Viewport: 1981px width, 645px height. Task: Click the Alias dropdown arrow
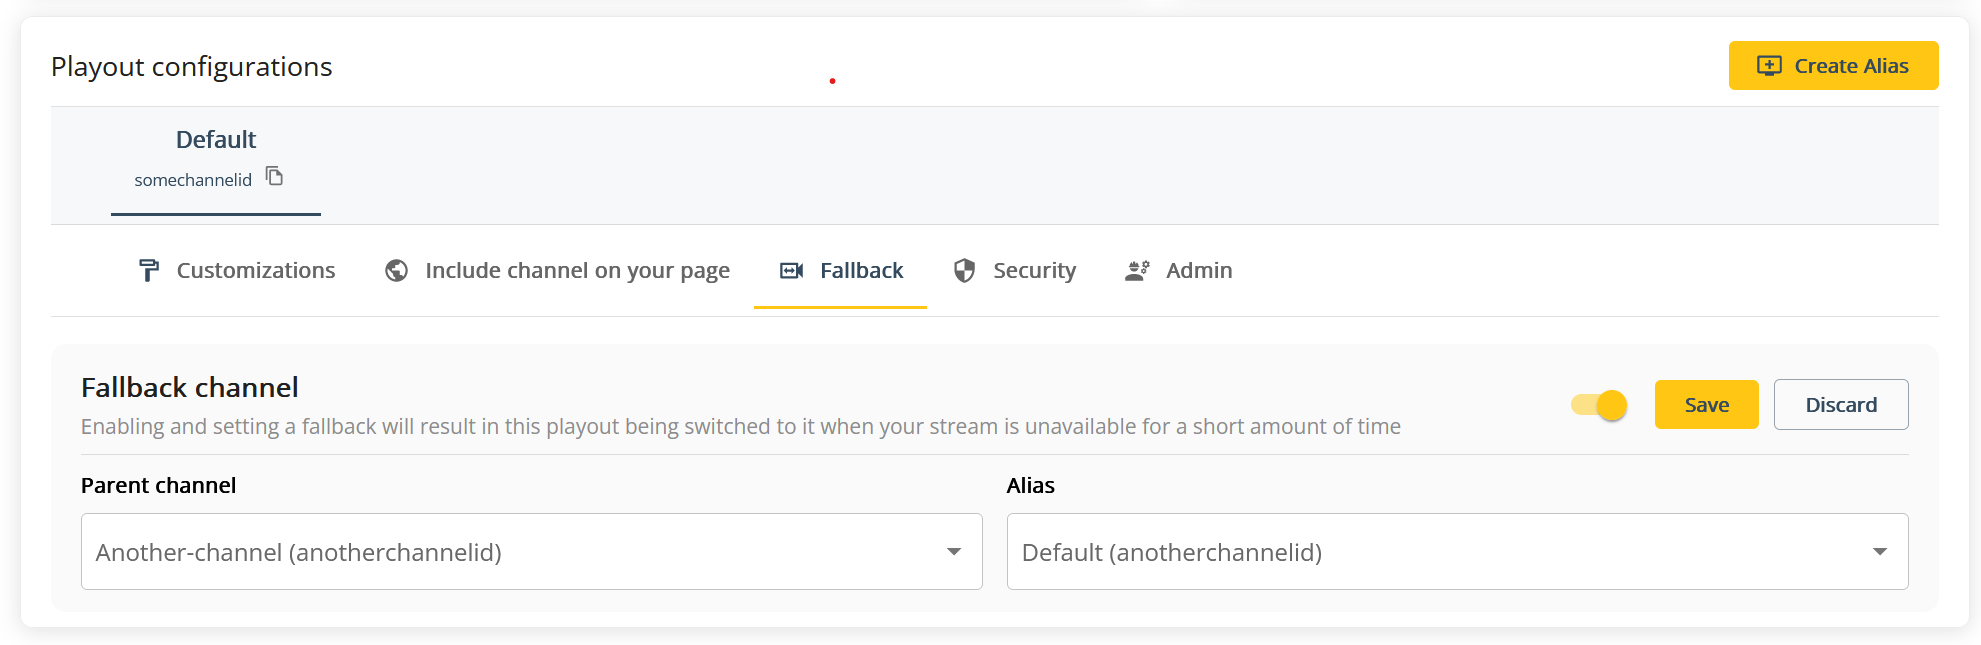1880,552
